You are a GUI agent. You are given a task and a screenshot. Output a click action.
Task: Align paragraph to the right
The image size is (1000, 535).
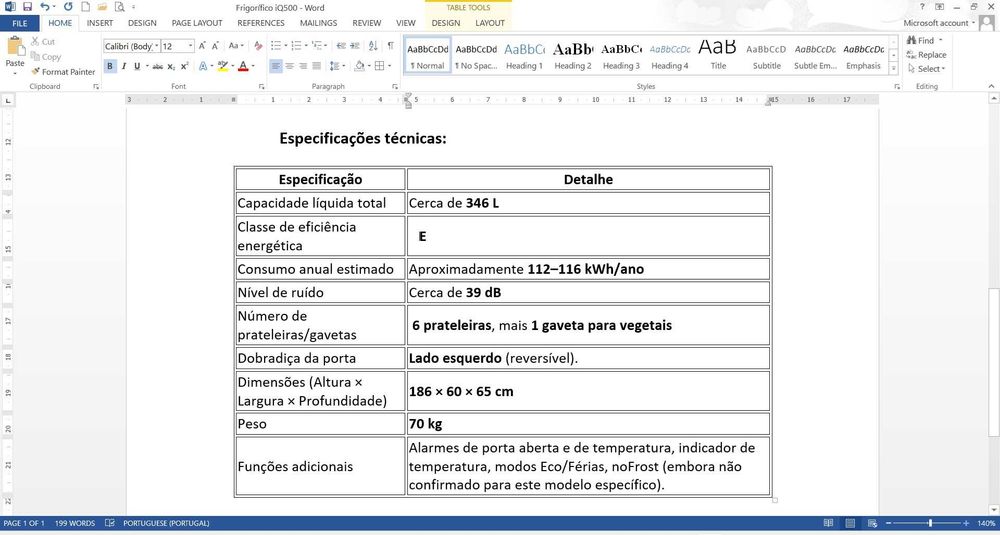coord(303,66)
